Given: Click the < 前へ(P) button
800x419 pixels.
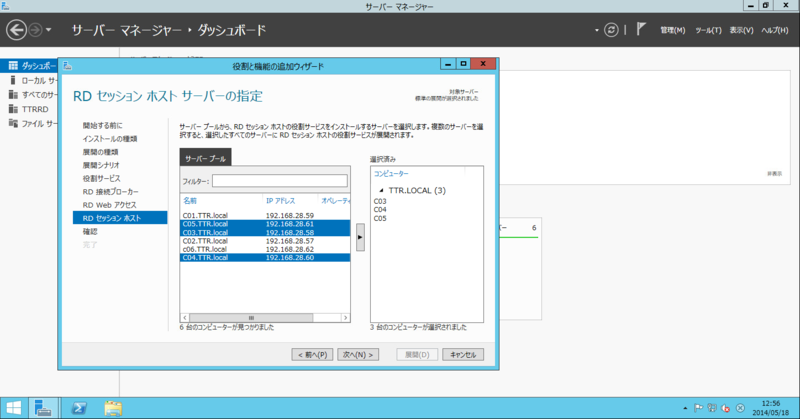Looking at the screenshot, I should [312, 355].
